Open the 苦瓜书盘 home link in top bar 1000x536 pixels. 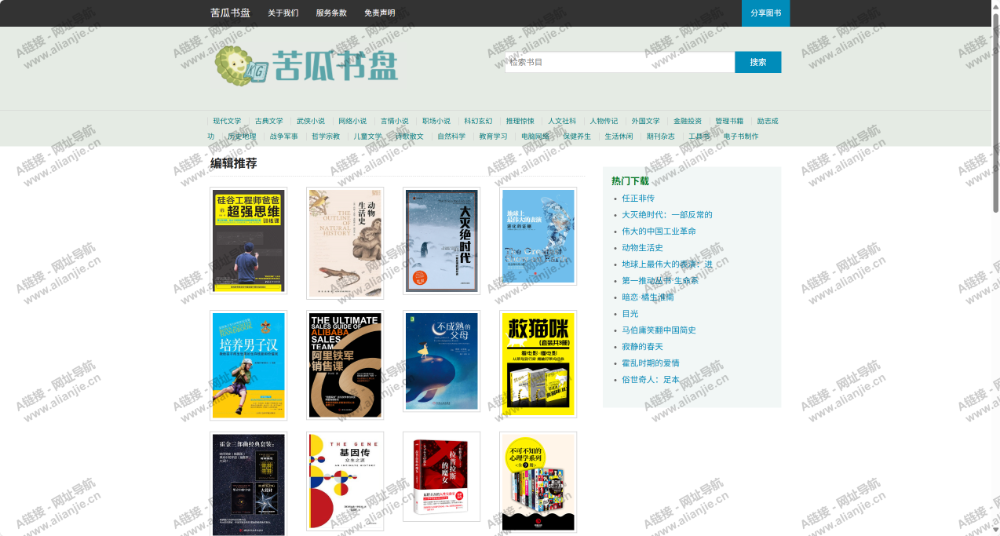pos(230,13)
